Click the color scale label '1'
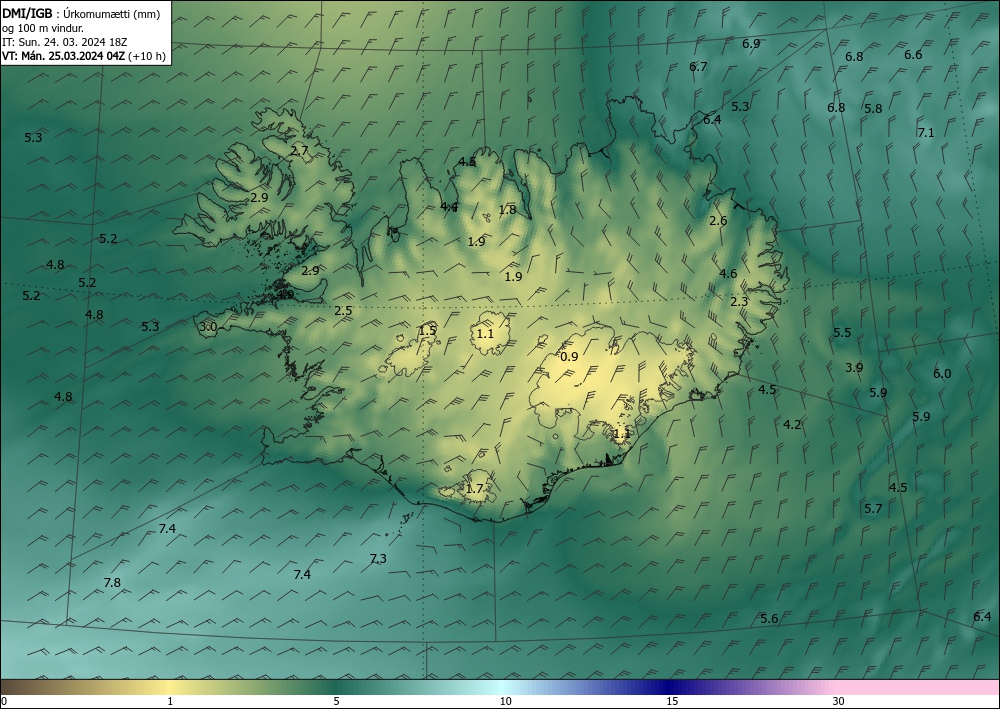This screenshot has height=709, width=1000. point(170,701)
